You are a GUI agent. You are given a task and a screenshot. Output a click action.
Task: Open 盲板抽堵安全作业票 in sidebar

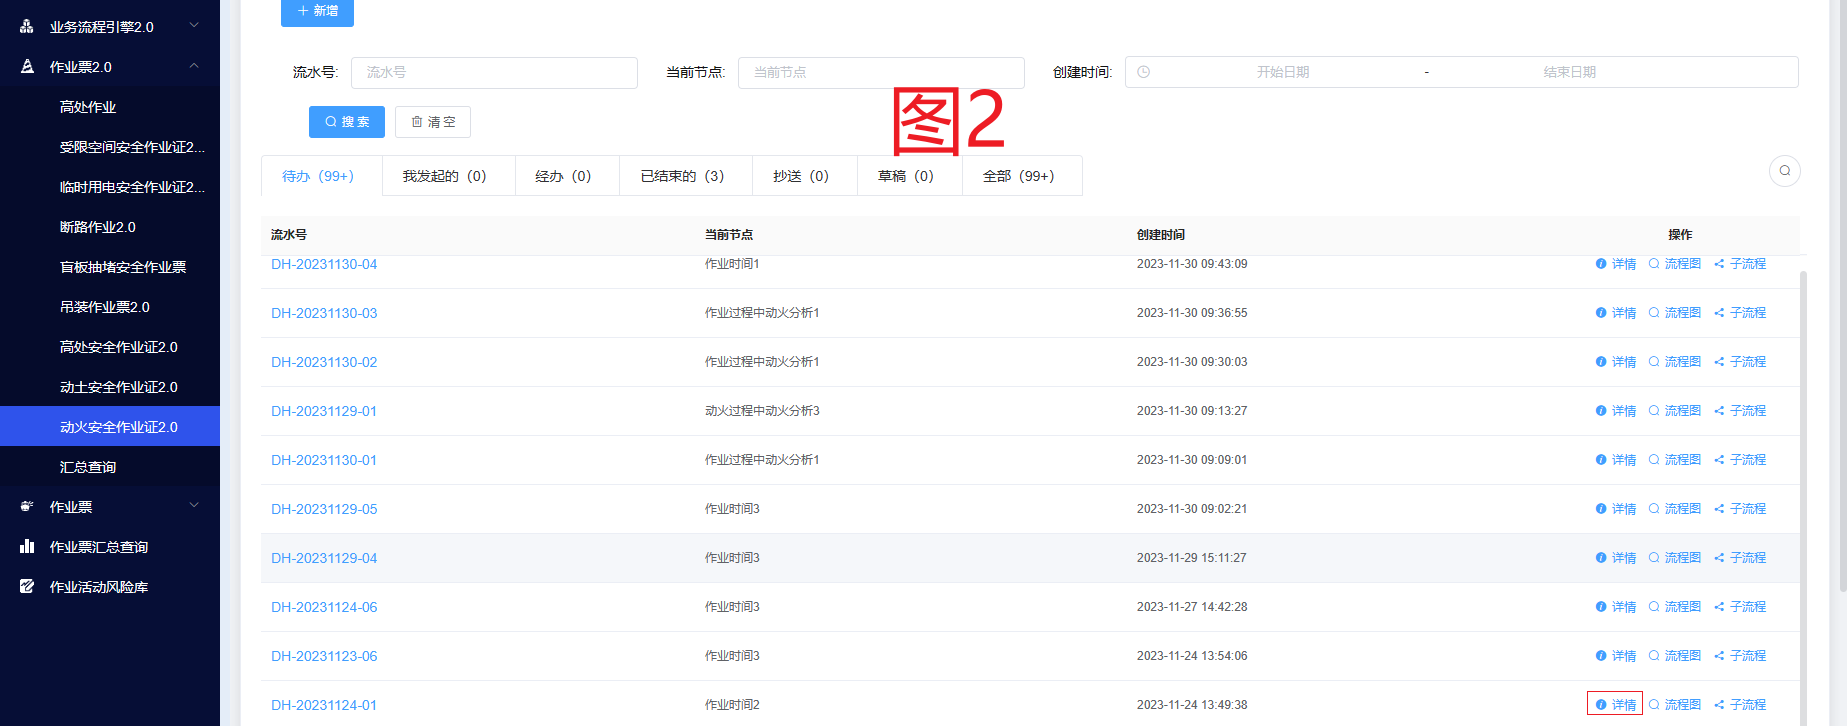click(123, 266)
